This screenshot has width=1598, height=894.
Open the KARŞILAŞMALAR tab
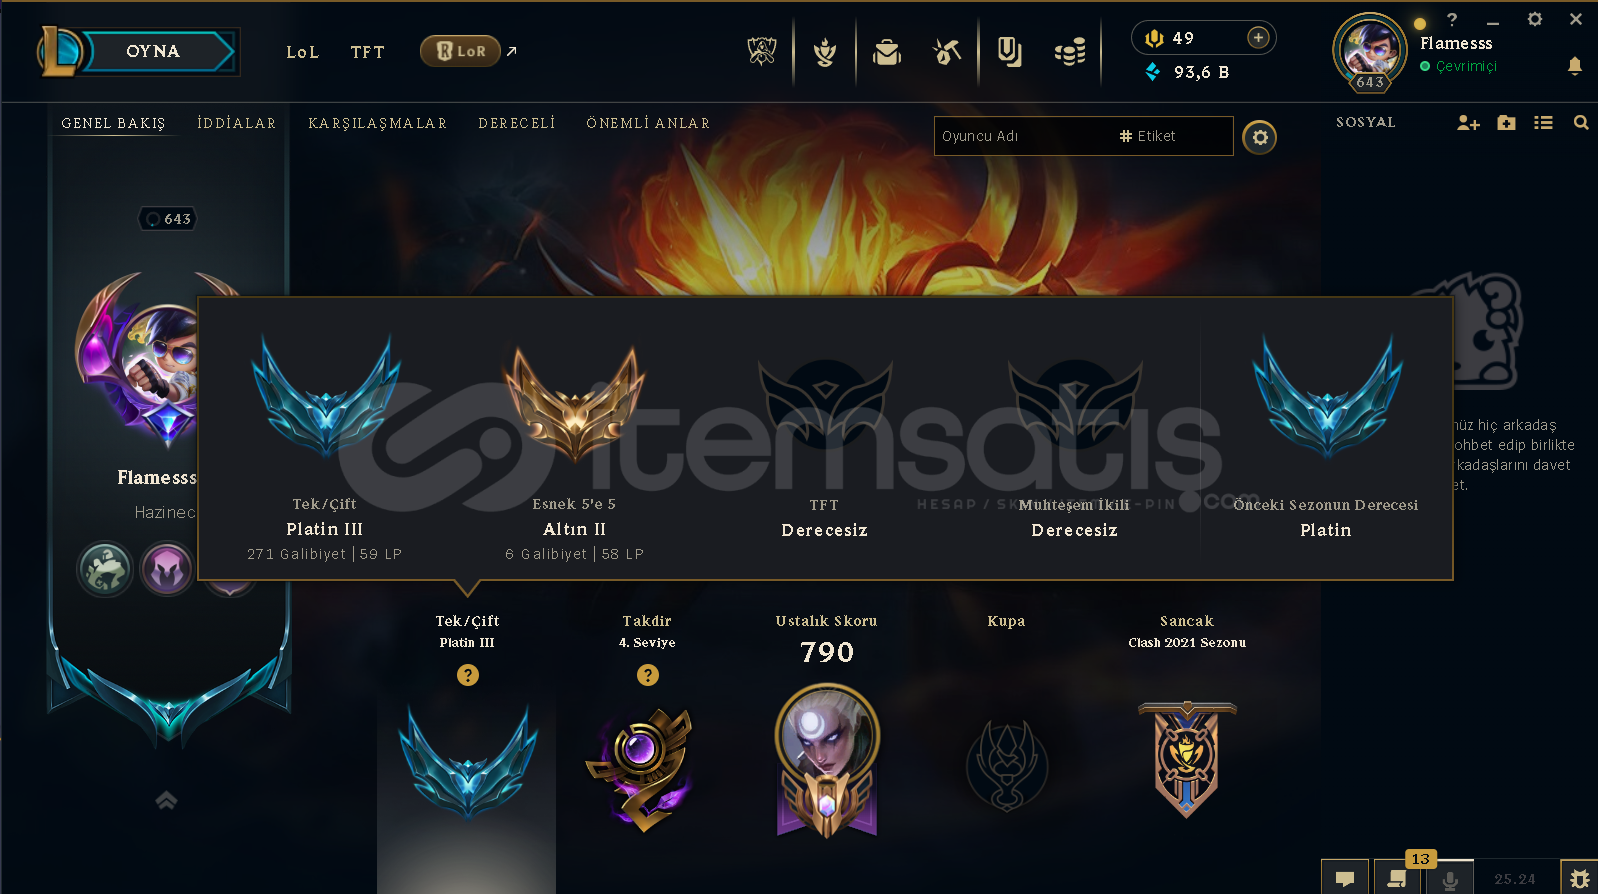pos(378,123)
